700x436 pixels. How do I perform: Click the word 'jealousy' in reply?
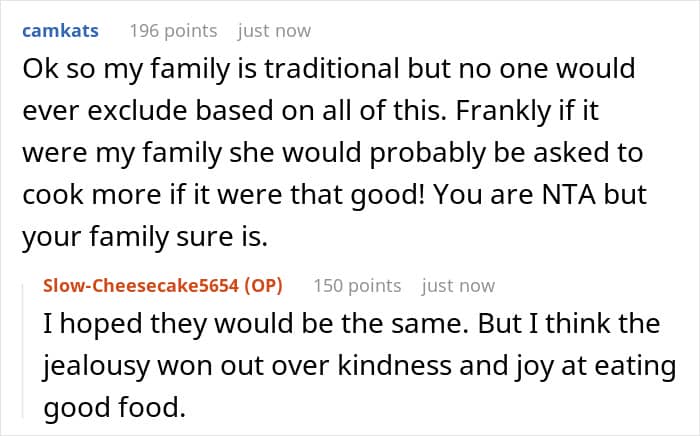click(x=96, y=366)
